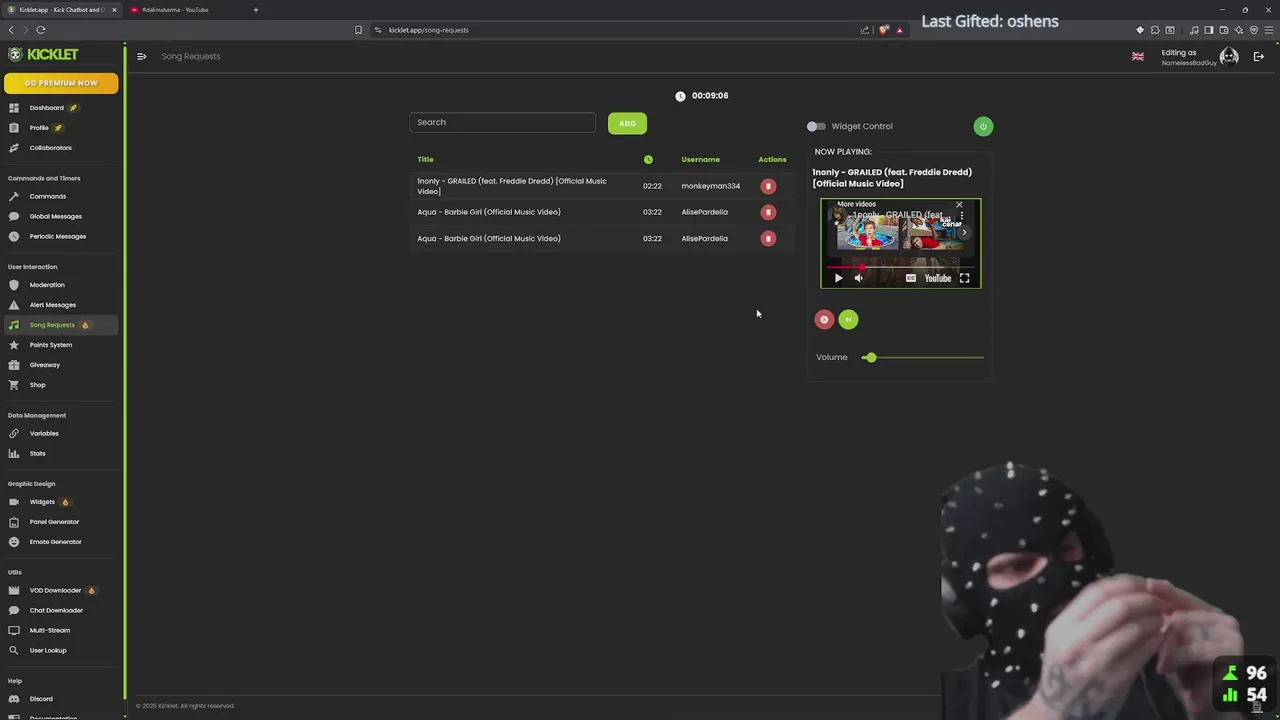The width and height of the screenshot is (1280, 720).
Task: Show next suggested videos arrow
Action: (964, 232)
